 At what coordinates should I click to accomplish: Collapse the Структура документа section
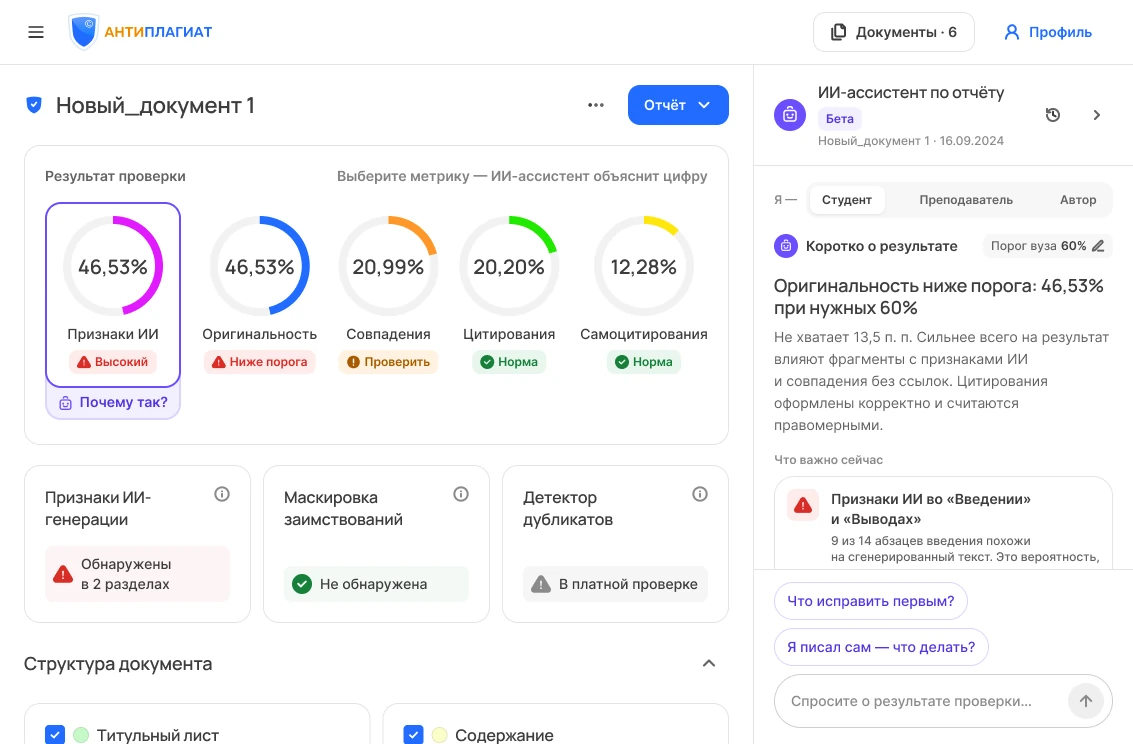point(709,663)
